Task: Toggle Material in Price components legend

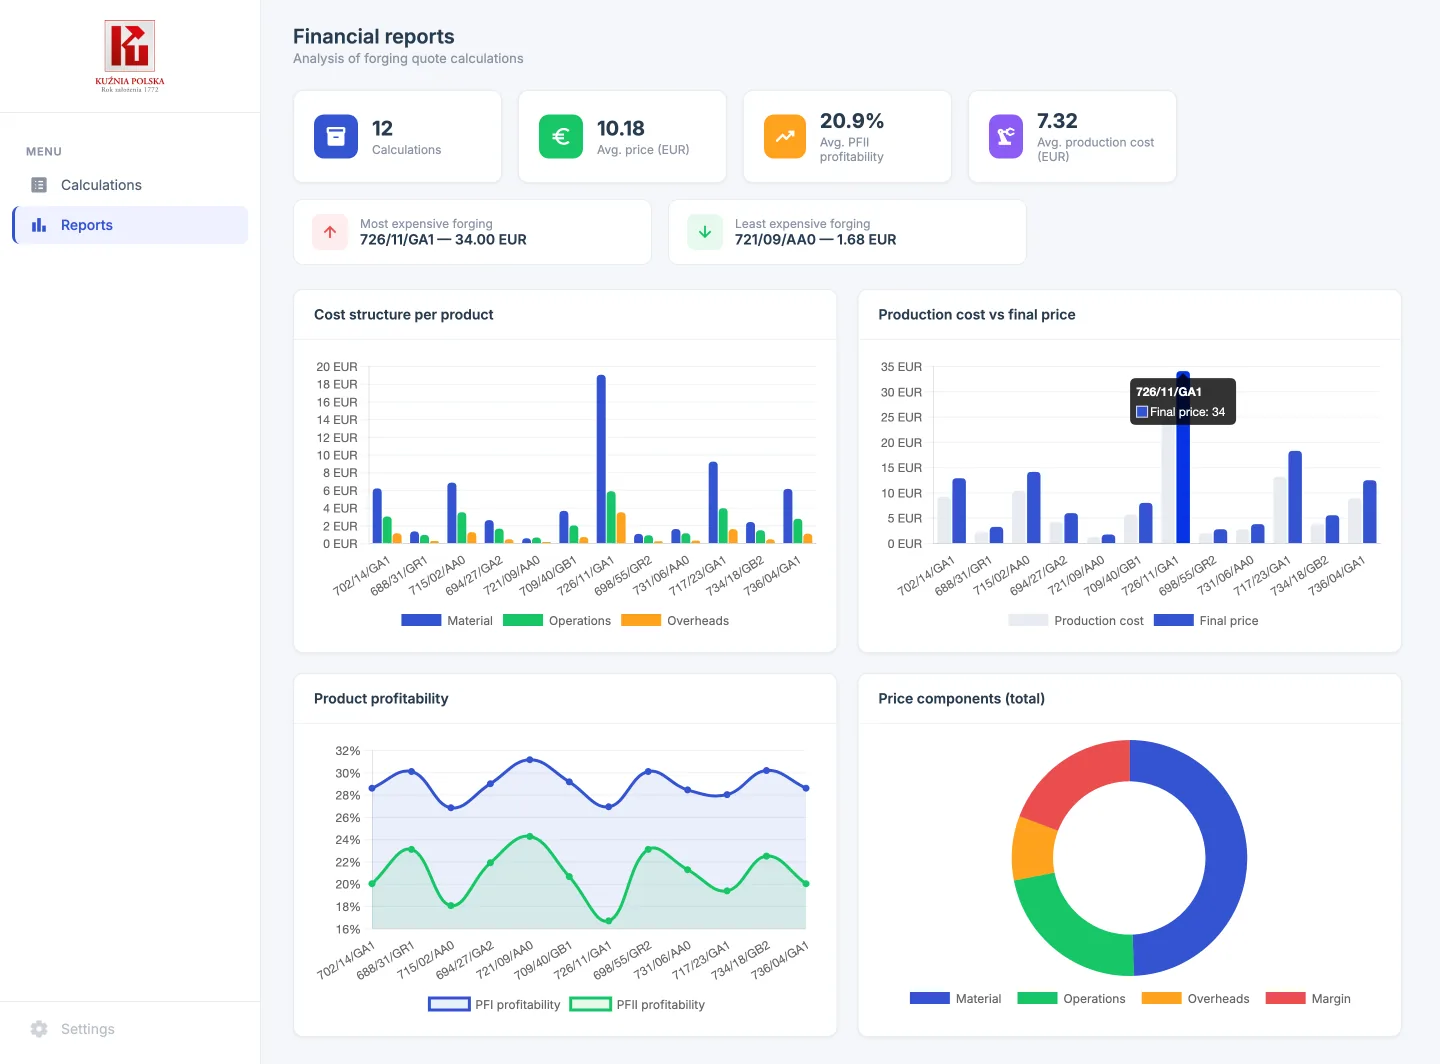Action: pyautogui.click(x=955, y=998)
